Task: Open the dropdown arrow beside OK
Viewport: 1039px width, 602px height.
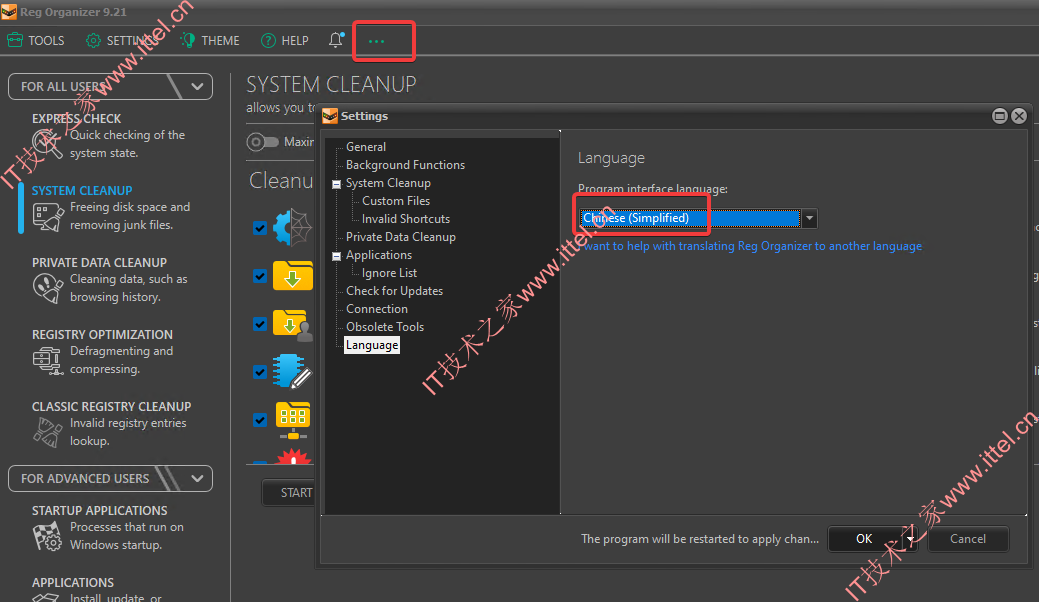Action: (x=911, y=539)
